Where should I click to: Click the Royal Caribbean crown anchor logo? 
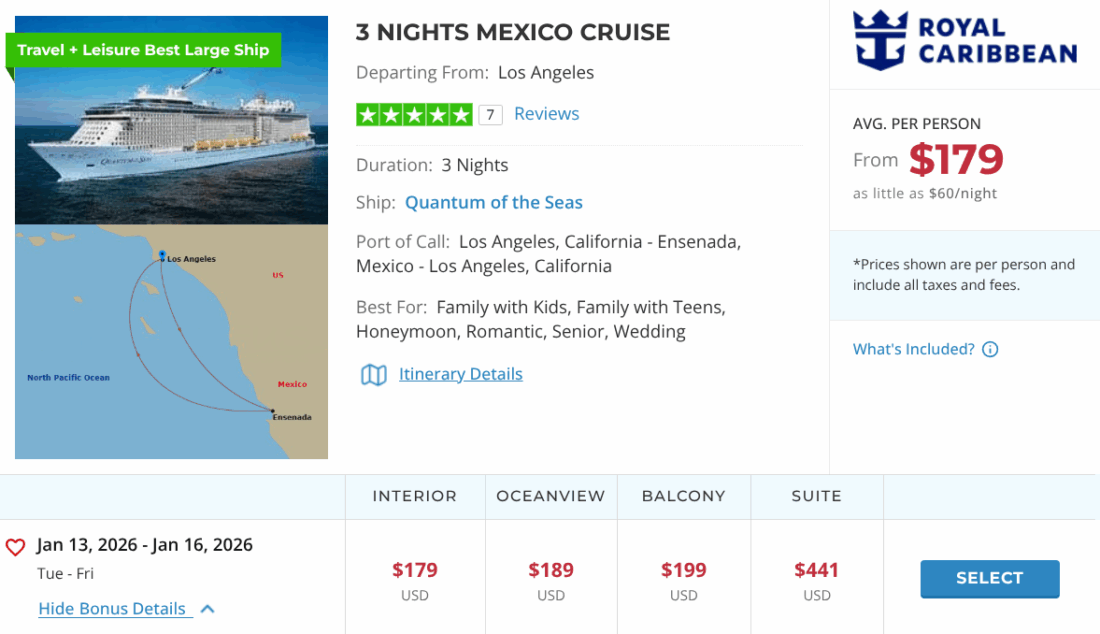click(880, 40)
